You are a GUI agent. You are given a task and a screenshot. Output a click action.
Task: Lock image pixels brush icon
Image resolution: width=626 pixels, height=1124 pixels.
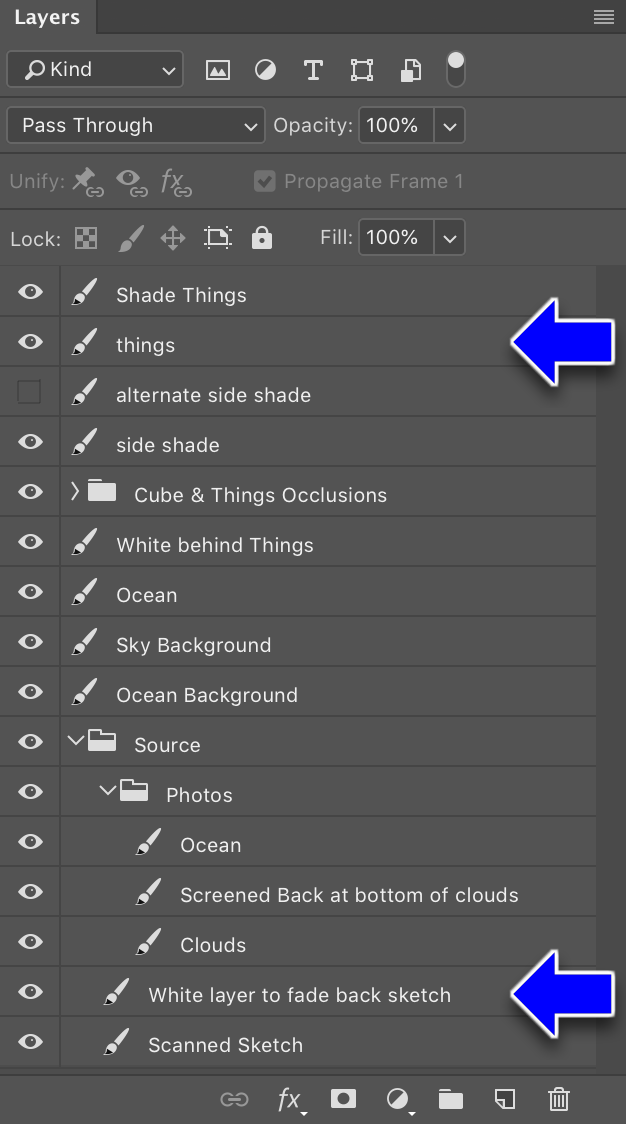(130, 238)
